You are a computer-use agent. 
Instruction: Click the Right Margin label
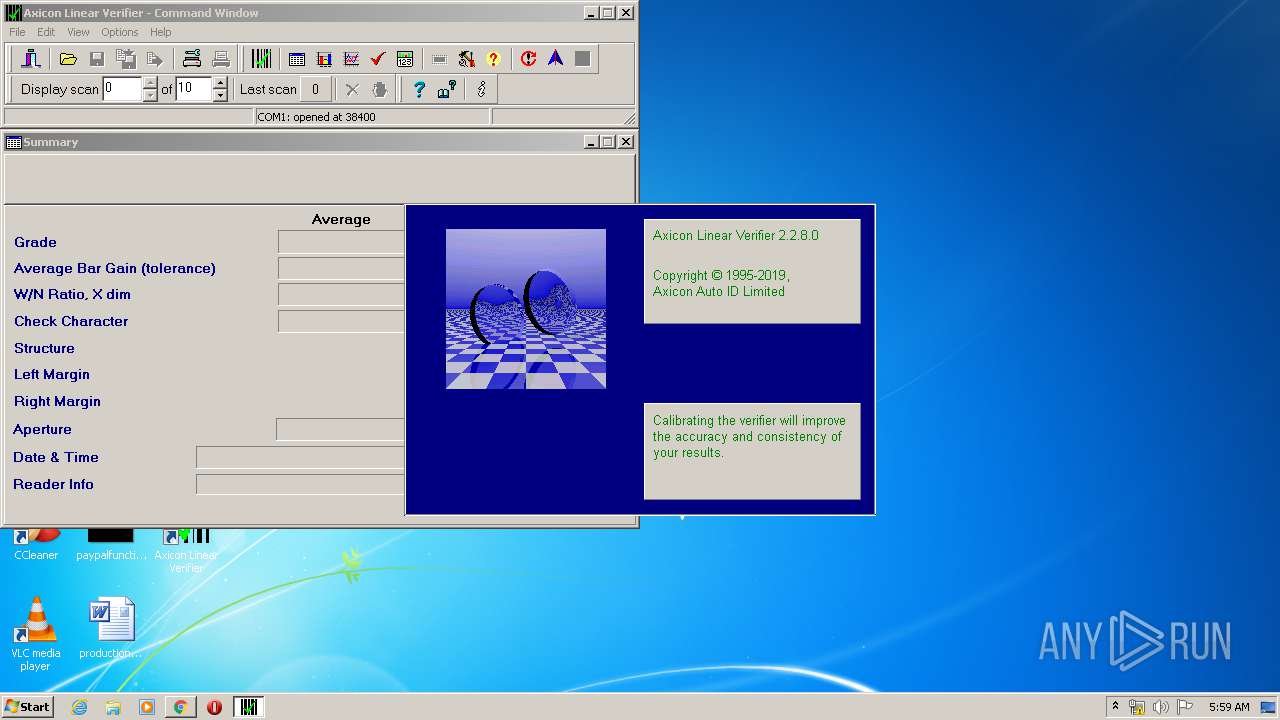click(57, 401)
